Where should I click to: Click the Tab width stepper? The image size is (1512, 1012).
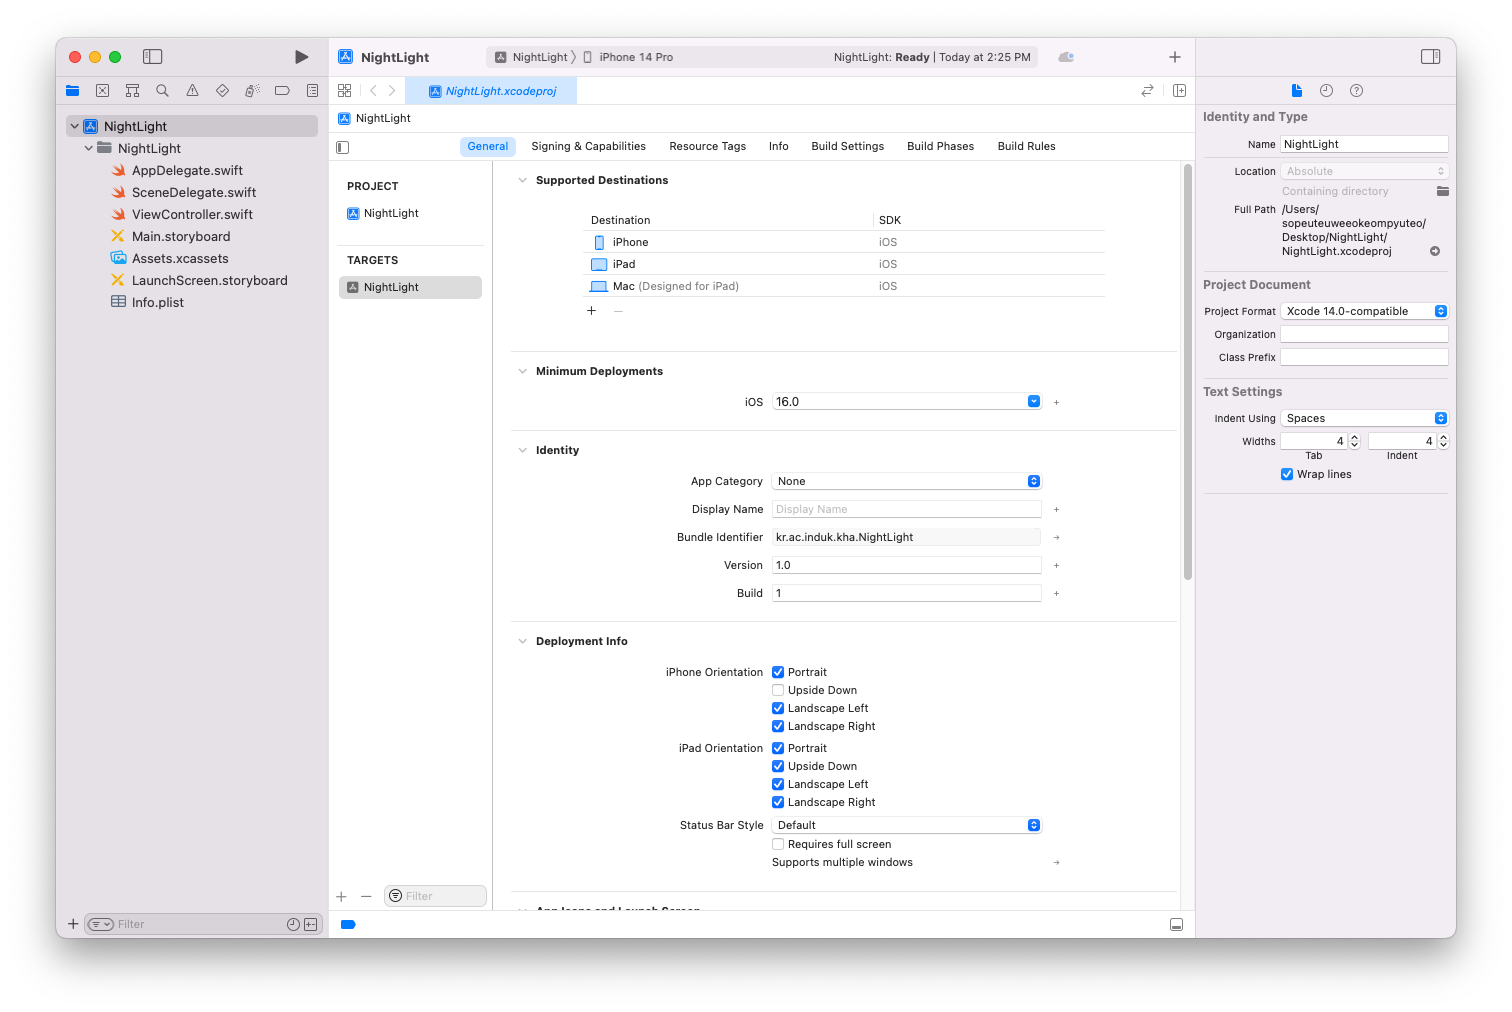[1354, 441]
